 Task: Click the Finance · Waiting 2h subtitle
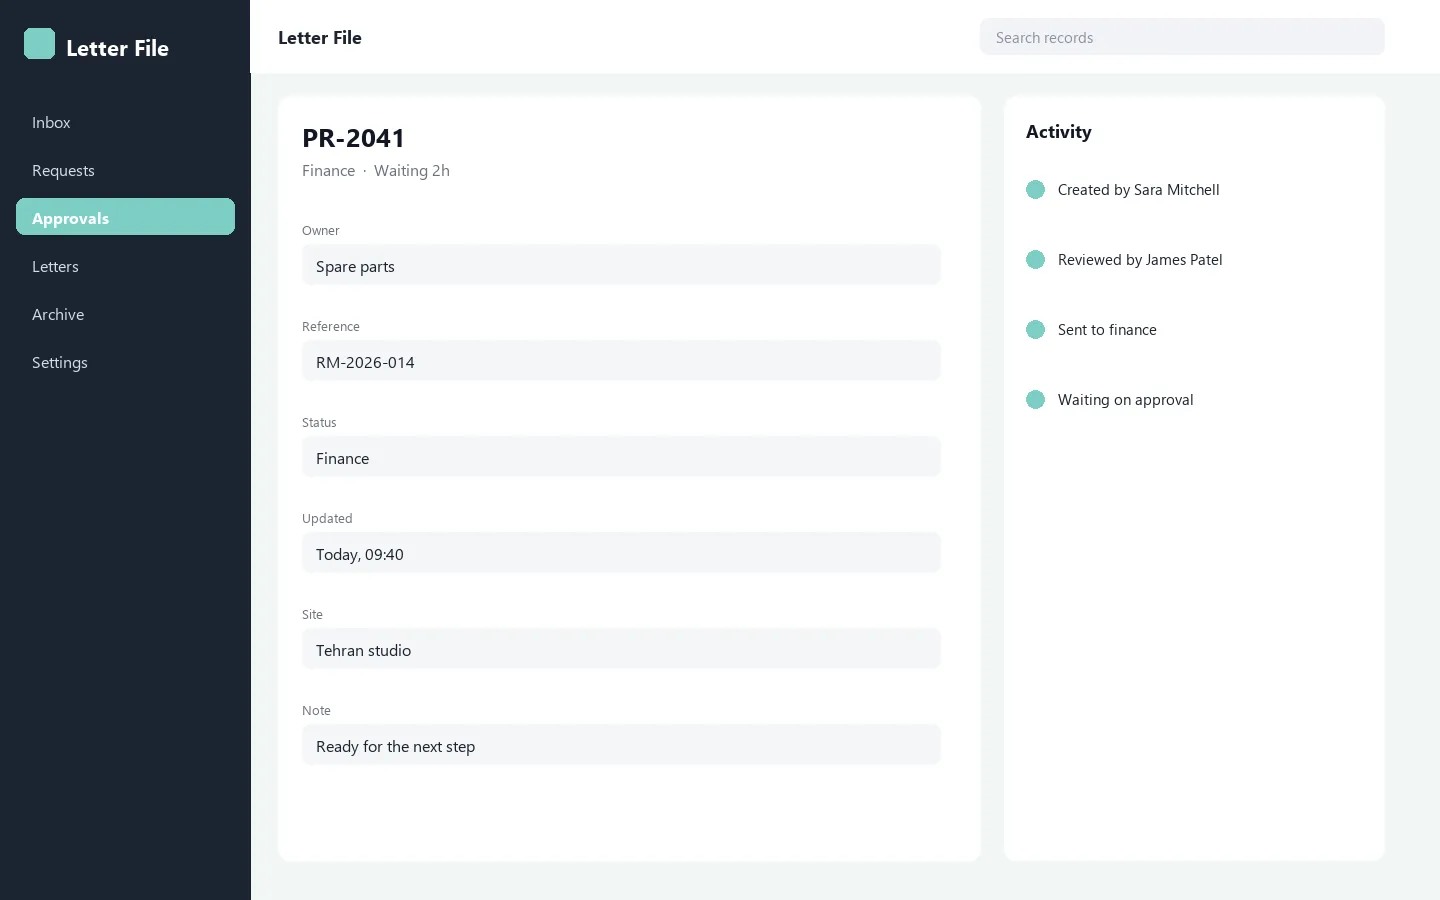[376, 171]
